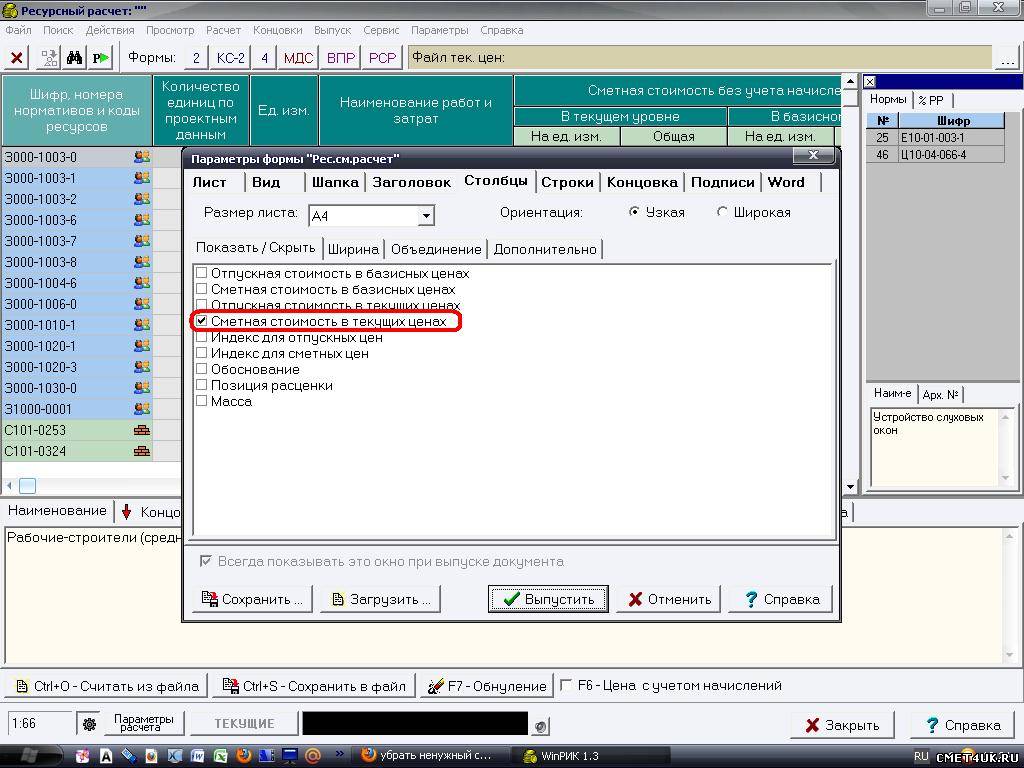The height and width of the screenshot is (768, 1024).
Task: Switch to the Ширина sub-tab
Action: click(x=353, y=249)
